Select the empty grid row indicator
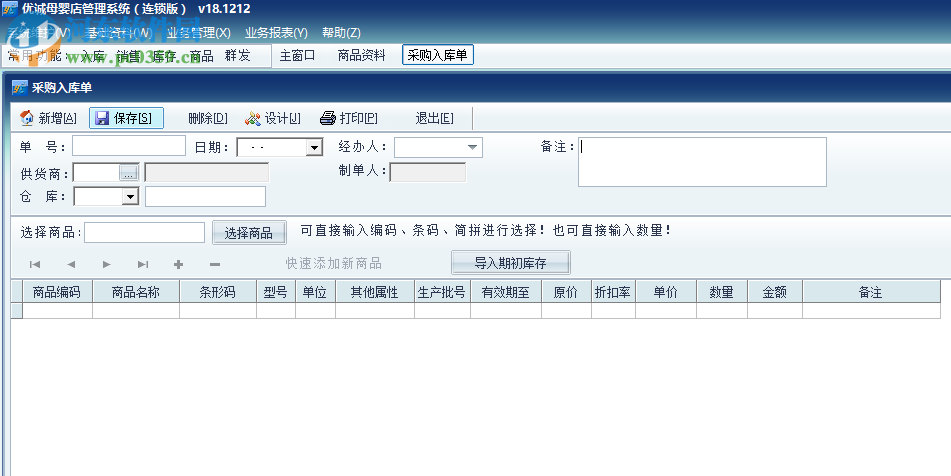This screenshot has height=476, width=951. pyautogui.click(x=16, y=310)
